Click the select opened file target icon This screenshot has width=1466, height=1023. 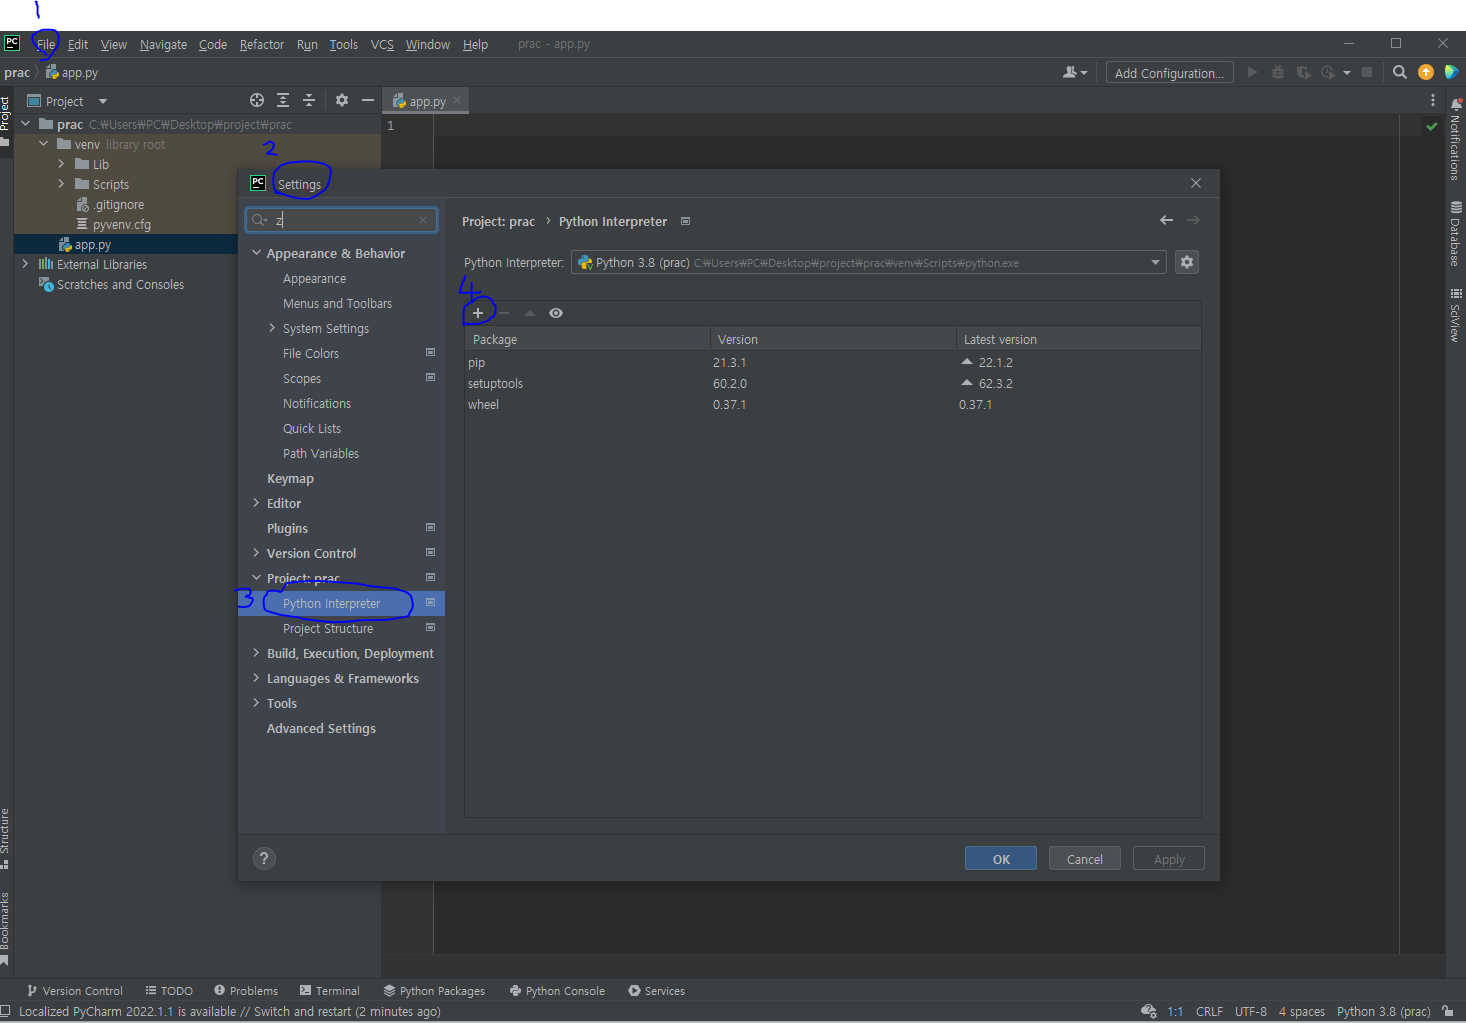[257, 100]
